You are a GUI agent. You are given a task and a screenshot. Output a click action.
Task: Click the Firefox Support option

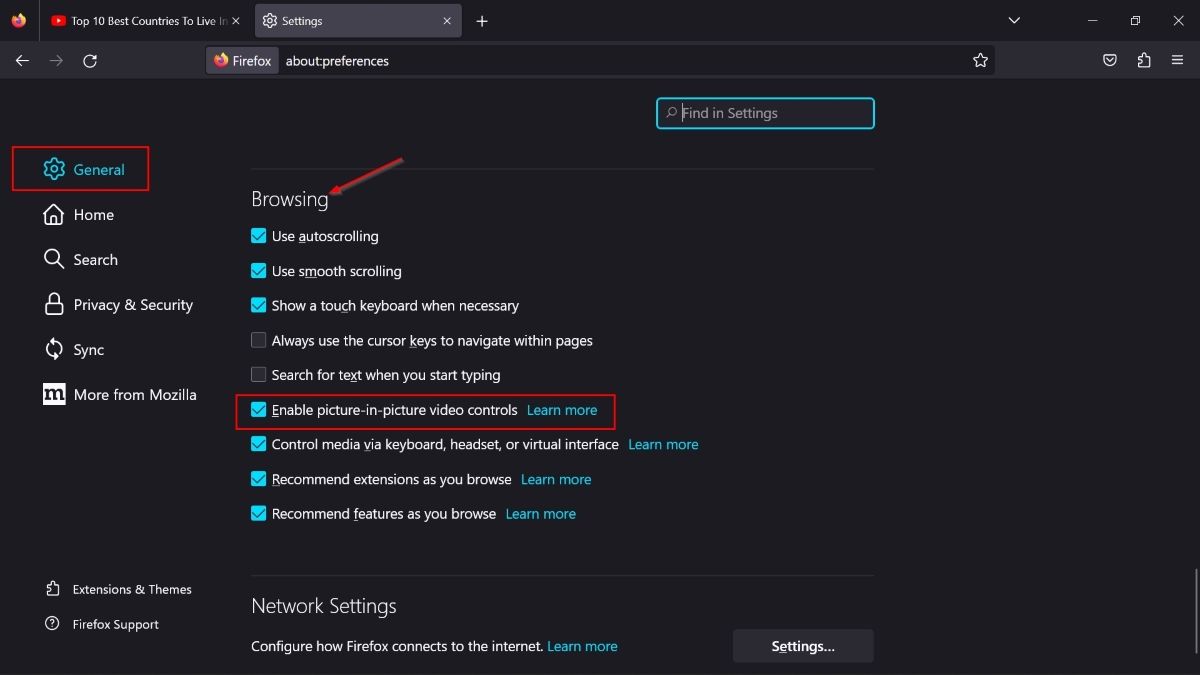click(x=114, y=624)
